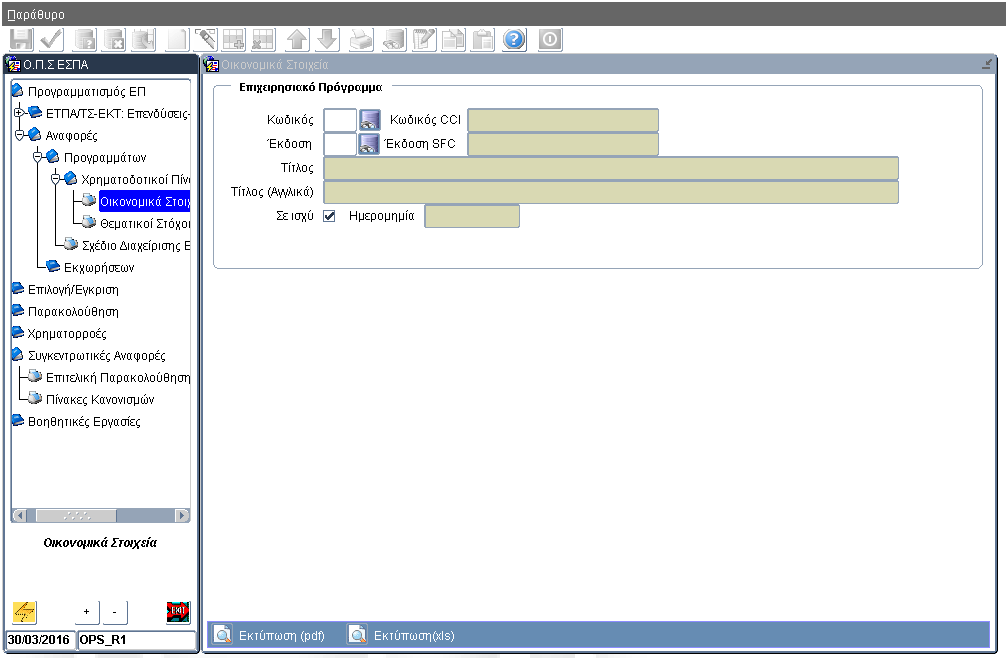The height and width of the screenshot is (658, 1006).
Task: Click the Τίτλος (Αγγλικά) field
Action: (611, 192)
